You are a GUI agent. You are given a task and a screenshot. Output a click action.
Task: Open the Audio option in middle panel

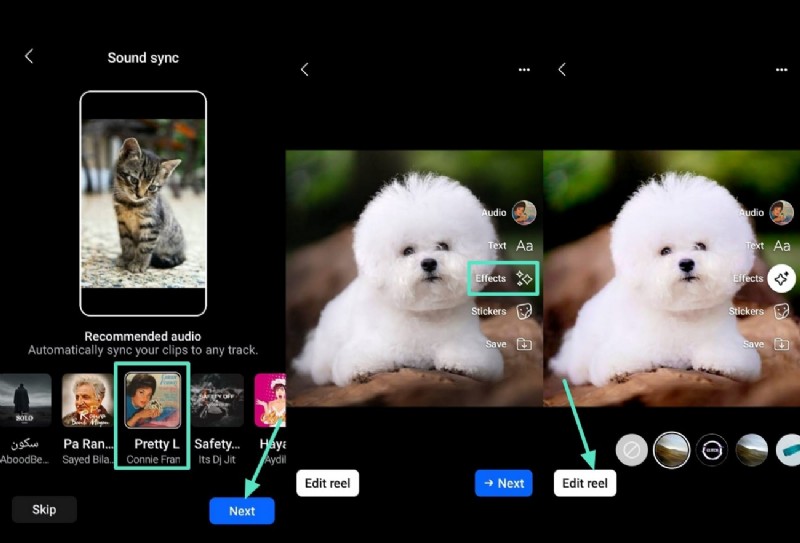coord(523,212)
